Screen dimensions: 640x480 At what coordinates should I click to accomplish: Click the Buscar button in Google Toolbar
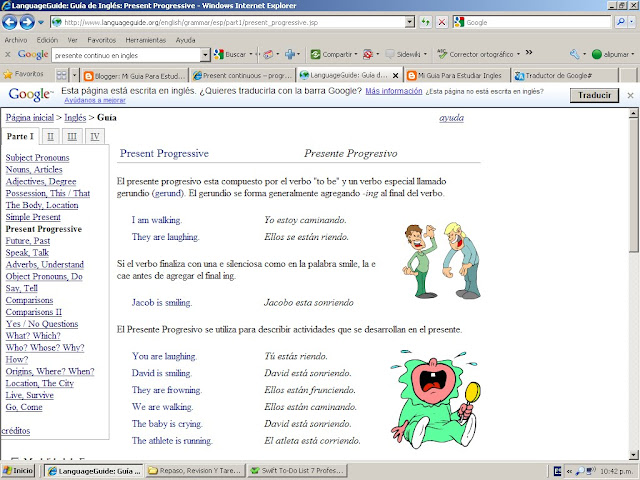point(231,54)
